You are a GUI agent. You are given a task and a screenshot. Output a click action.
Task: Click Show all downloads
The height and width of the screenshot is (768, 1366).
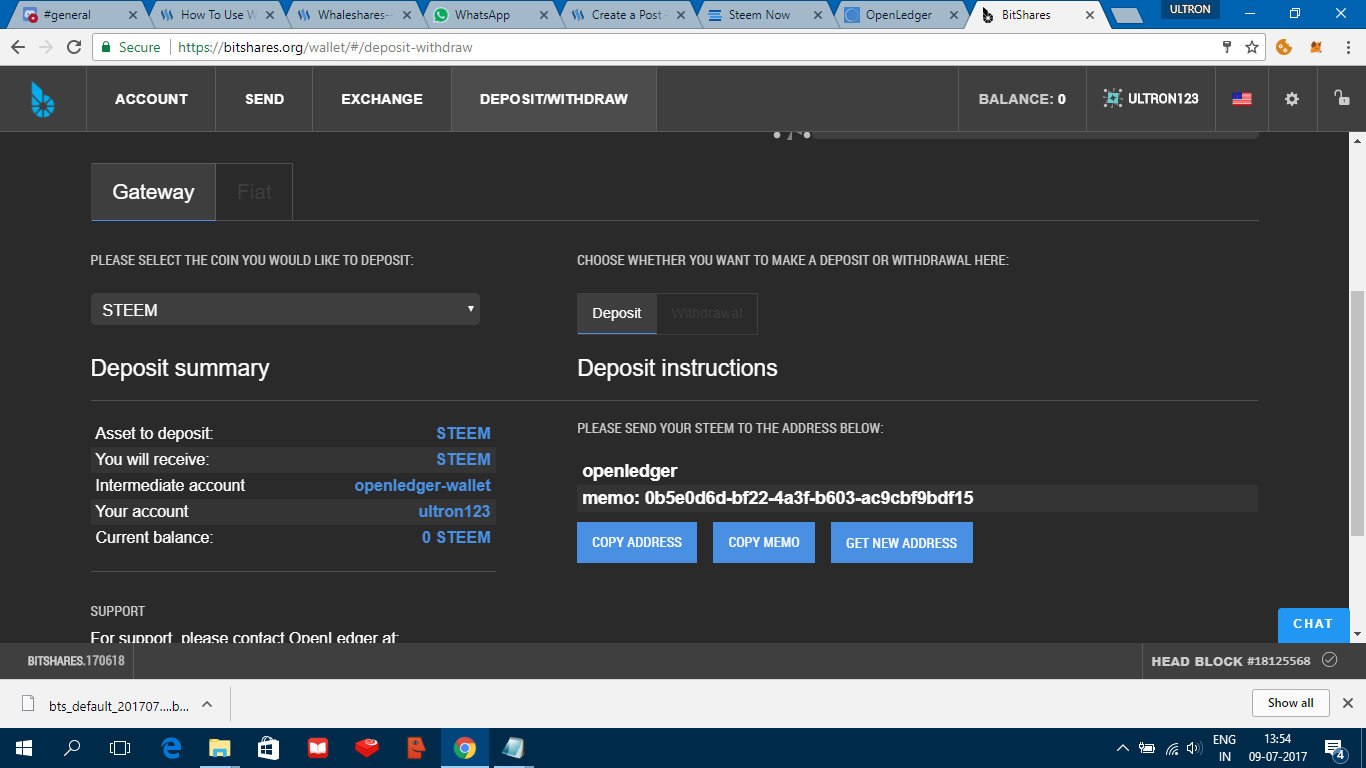[x=1290, y=703]
